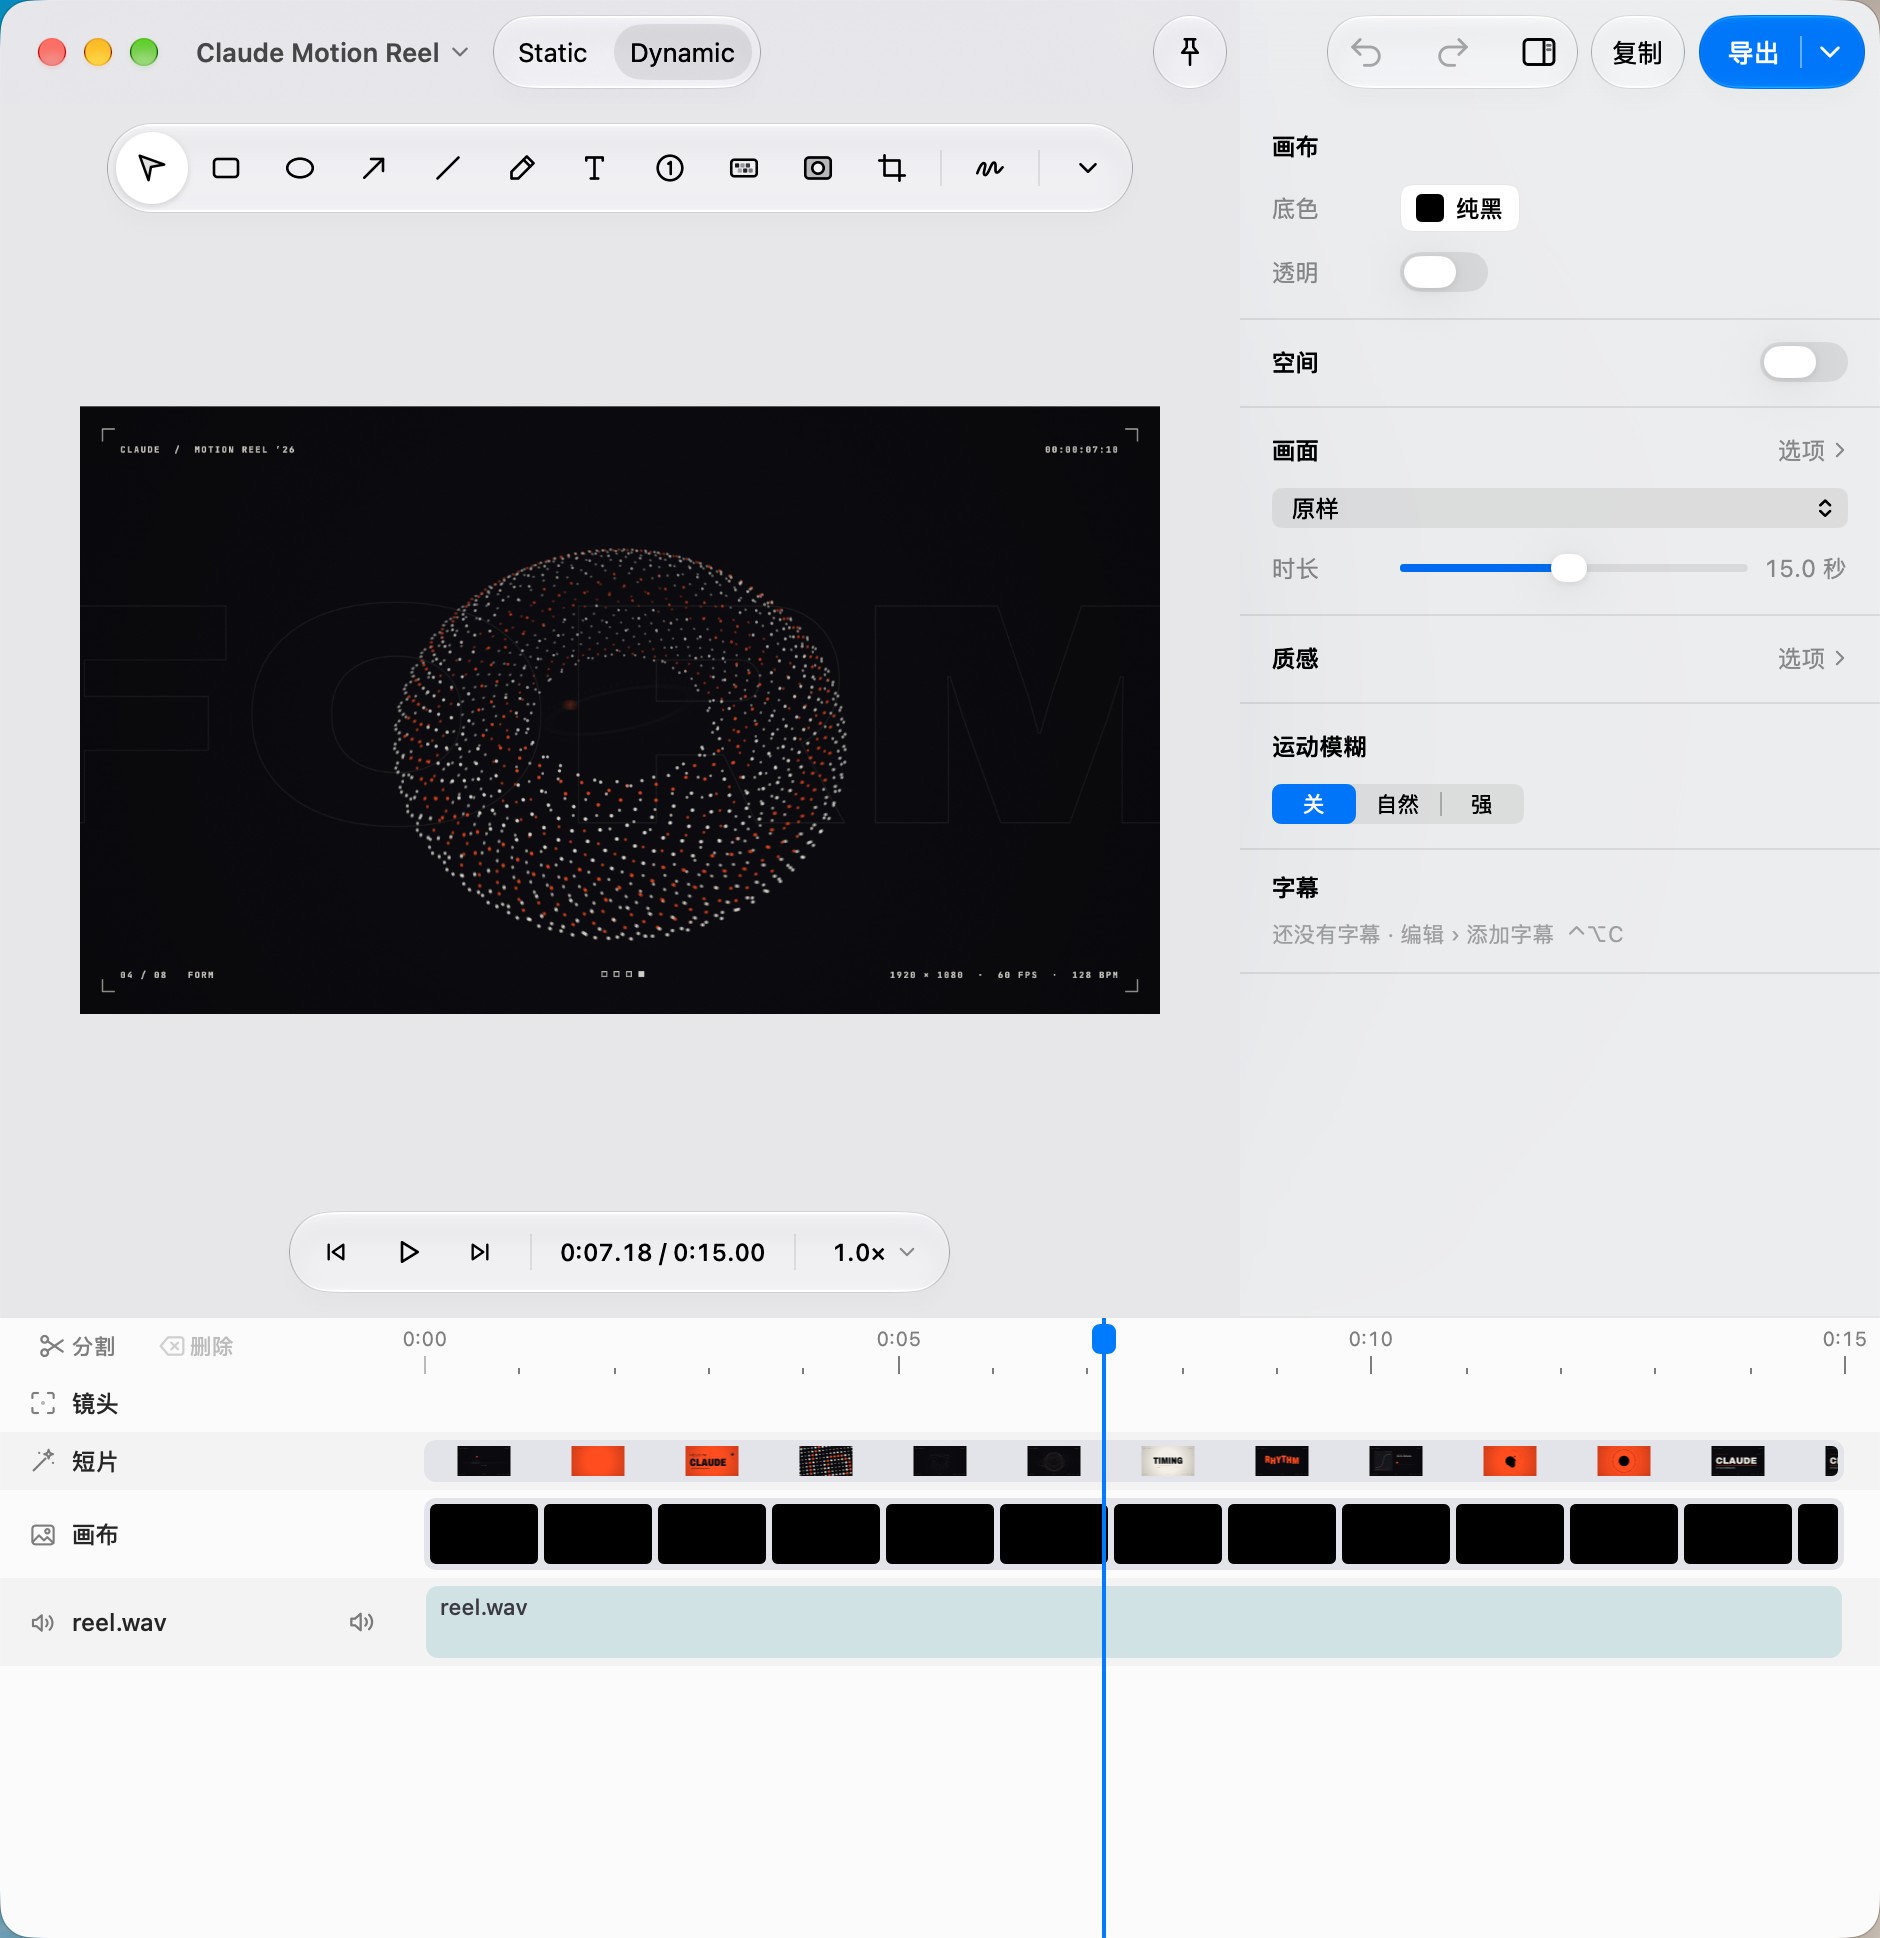Image resolution: width=1880 pixels, height=1938 pixels.
Task: Select the pencil highlighter tool
Action: [522, 168]
